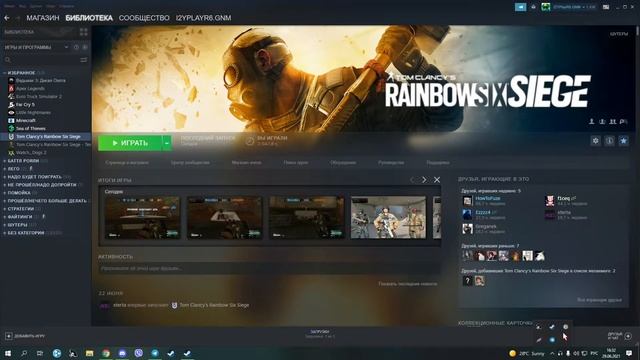Open the I2YPLAYR6.GNM profile tab
This screenshot has width=640, height=360.
203,18
